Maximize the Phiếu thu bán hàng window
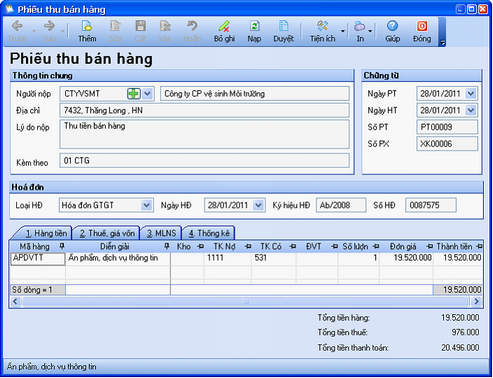 click(472, 9)
